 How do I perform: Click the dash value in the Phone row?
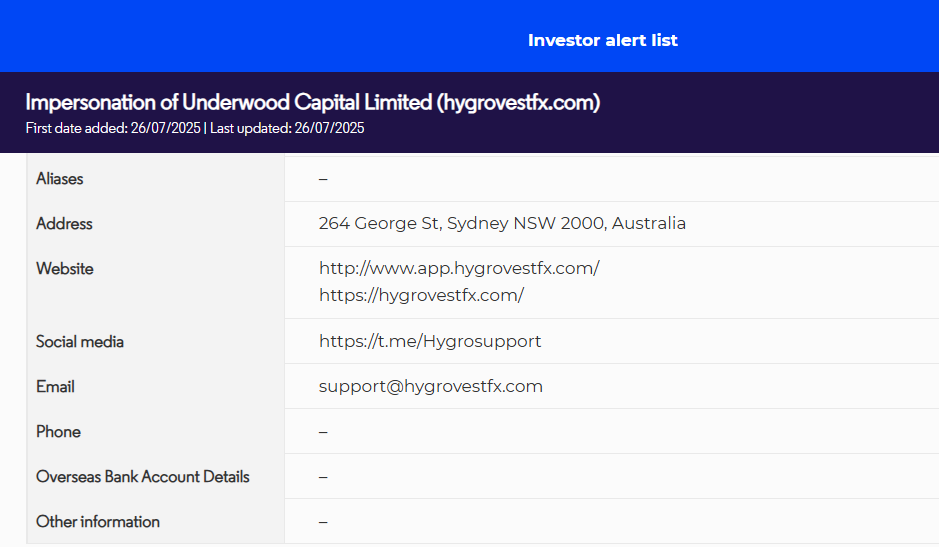pos(323,432)
